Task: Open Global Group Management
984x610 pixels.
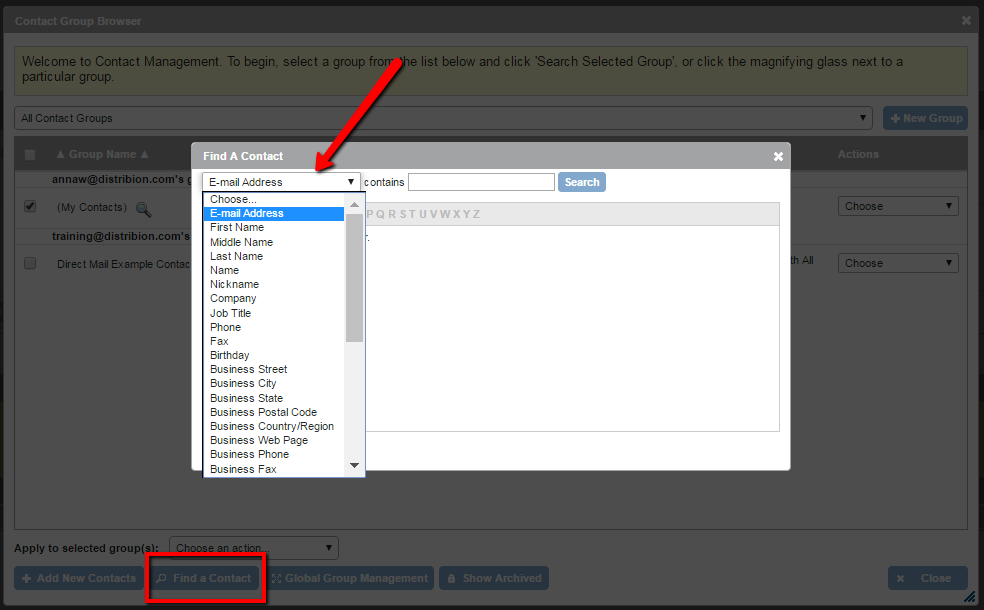Action: 350,578
